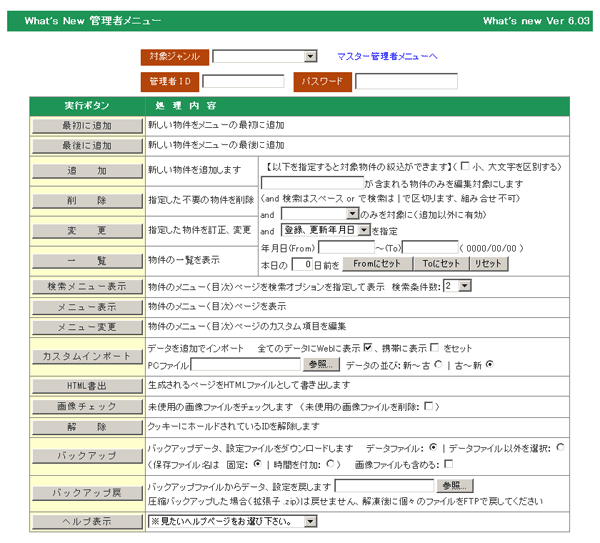Click the ヘルプ表示 button
The width and height of the screenshot is (600, 543).
click(87, 522)
